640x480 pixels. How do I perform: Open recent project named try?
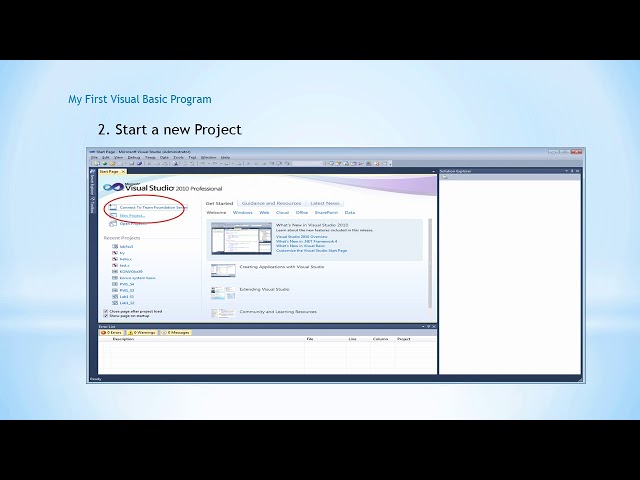click(122, 253)
